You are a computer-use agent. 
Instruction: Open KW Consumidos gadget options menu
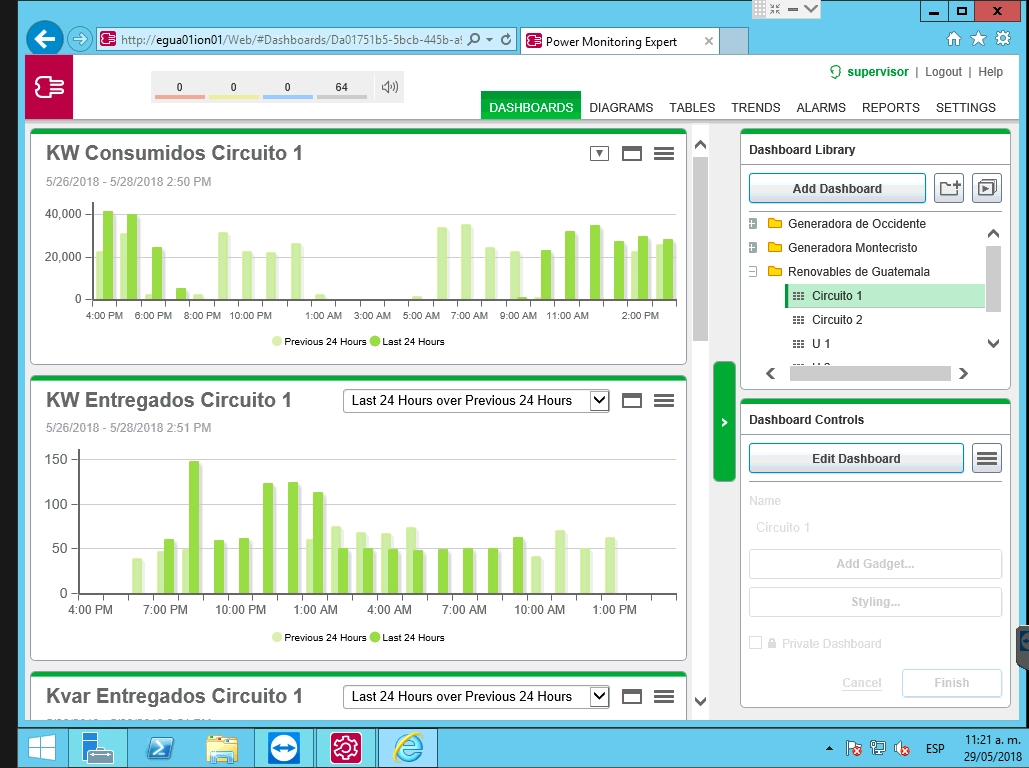(x=663, y=153)
